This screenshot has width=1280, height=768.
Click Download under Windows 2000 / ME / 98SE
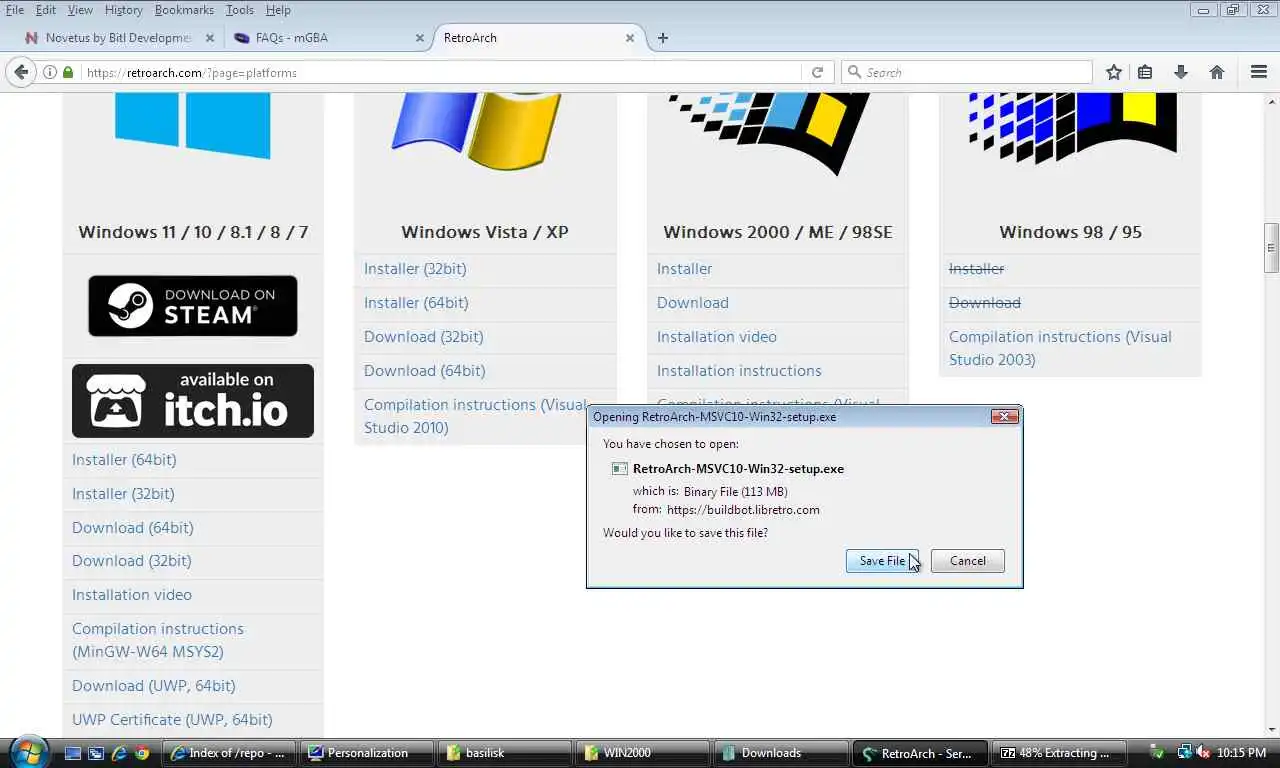click(x=693, y=303)
